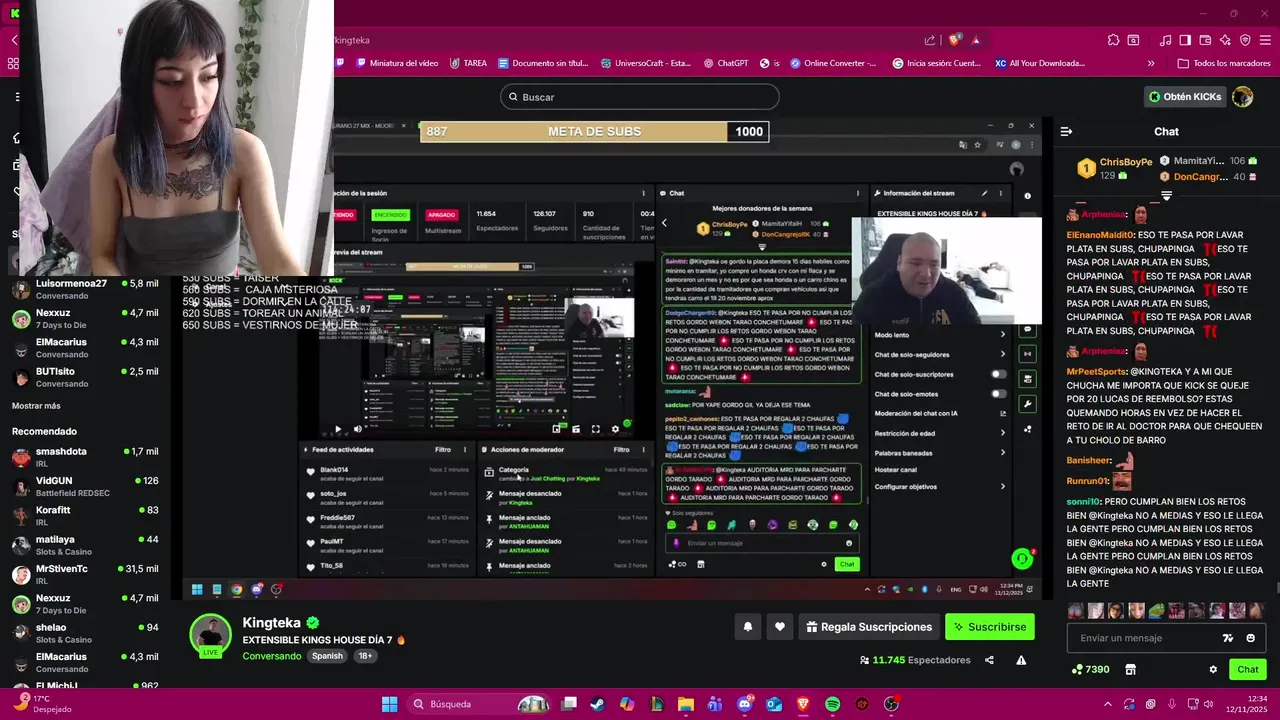
Task: Click the Brave Shields lion icon
Action: (x=955, y=40)
